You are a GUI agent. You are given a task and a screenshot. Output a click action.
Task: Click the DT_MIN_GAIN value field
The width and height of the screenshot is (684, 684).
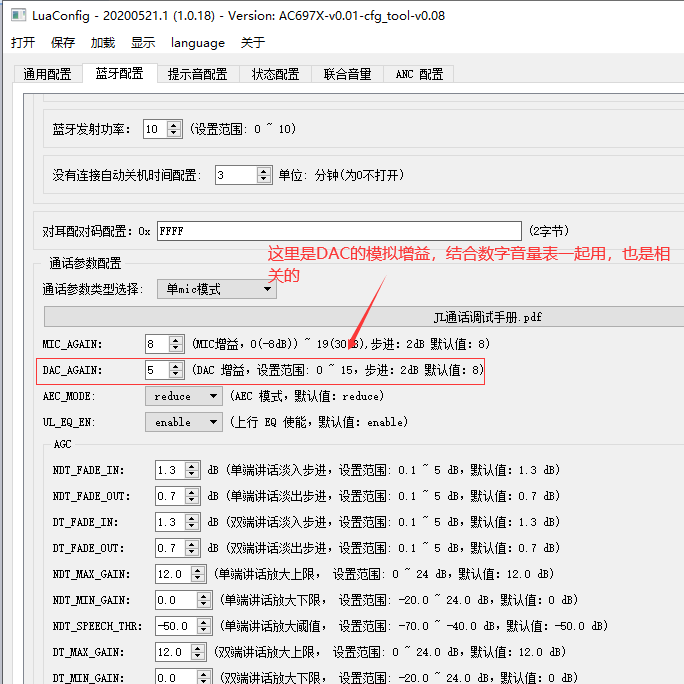pos(176,677)
